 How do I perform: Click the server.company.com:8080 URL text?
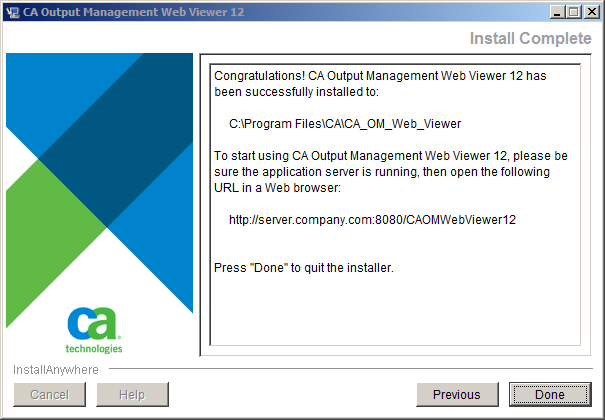click(x=372, y=220)
